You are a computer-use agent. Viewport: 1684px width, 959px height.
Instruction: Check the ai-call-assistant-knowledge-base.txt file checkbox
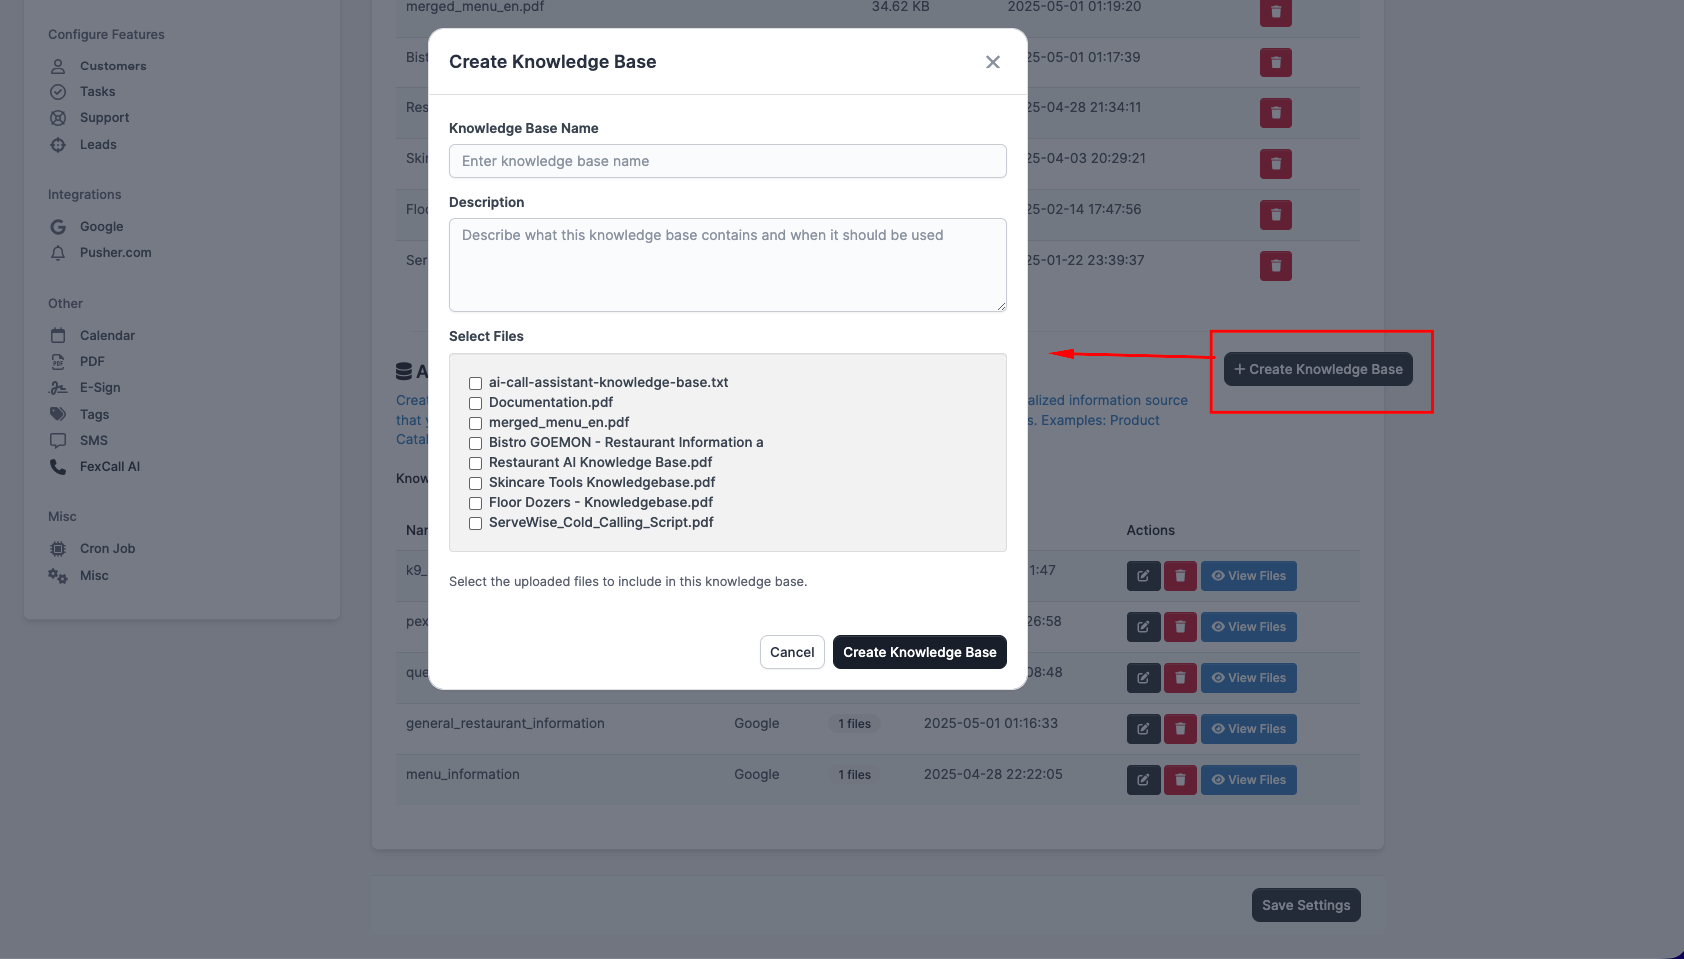tap(476, 383)
